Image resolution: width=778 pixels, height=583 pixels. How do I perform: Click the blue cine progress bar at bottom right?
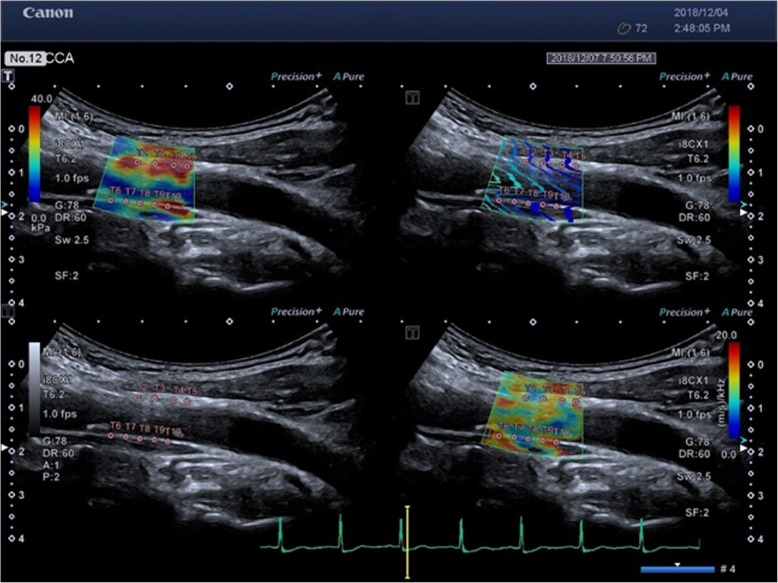[x=677, y=569]
